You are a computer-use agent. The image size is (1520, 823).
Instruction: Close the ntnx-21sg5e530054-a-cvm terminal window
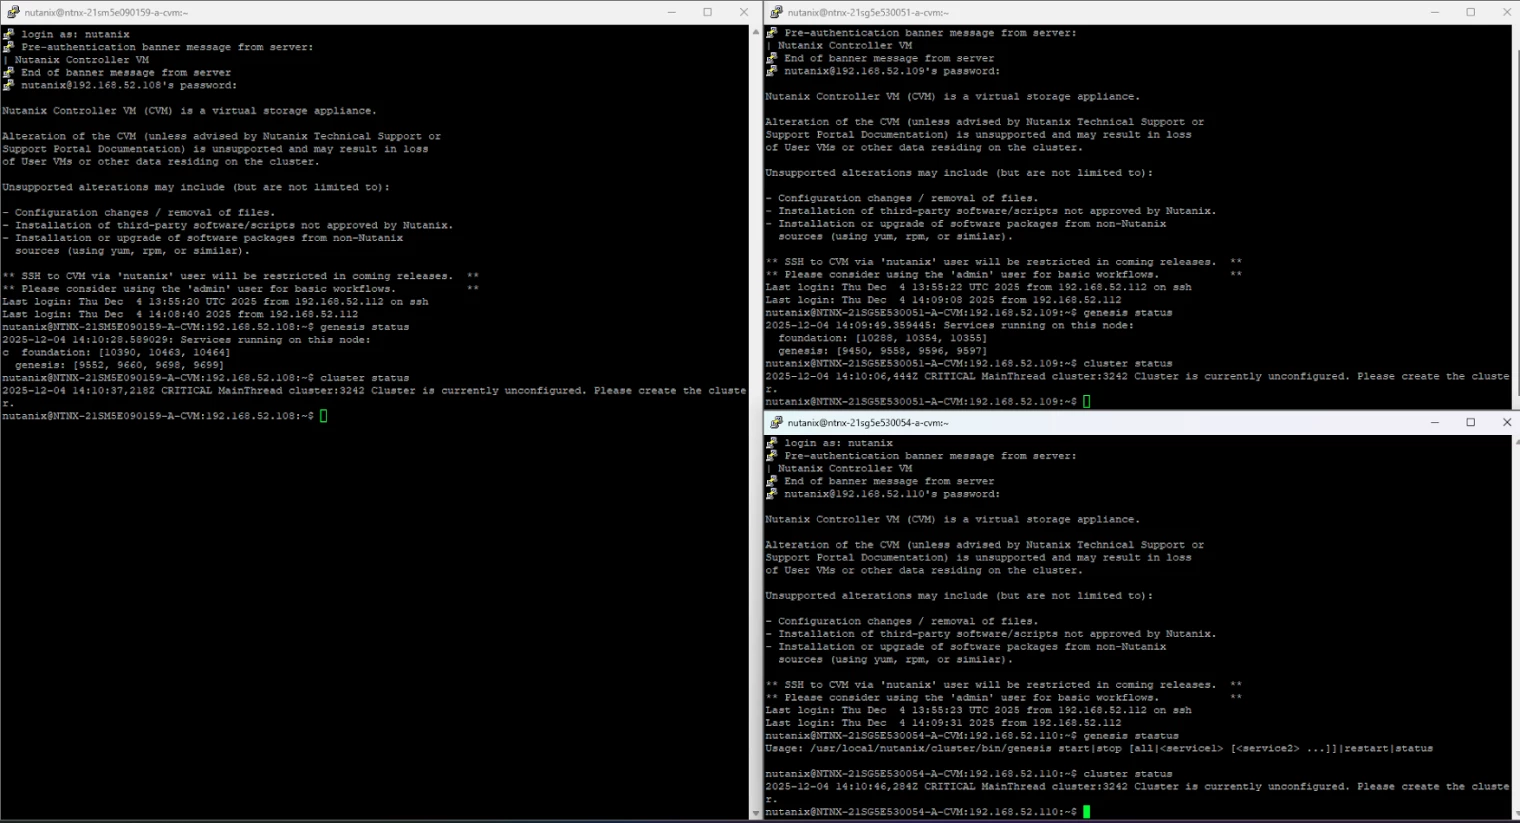[1506, 423]
